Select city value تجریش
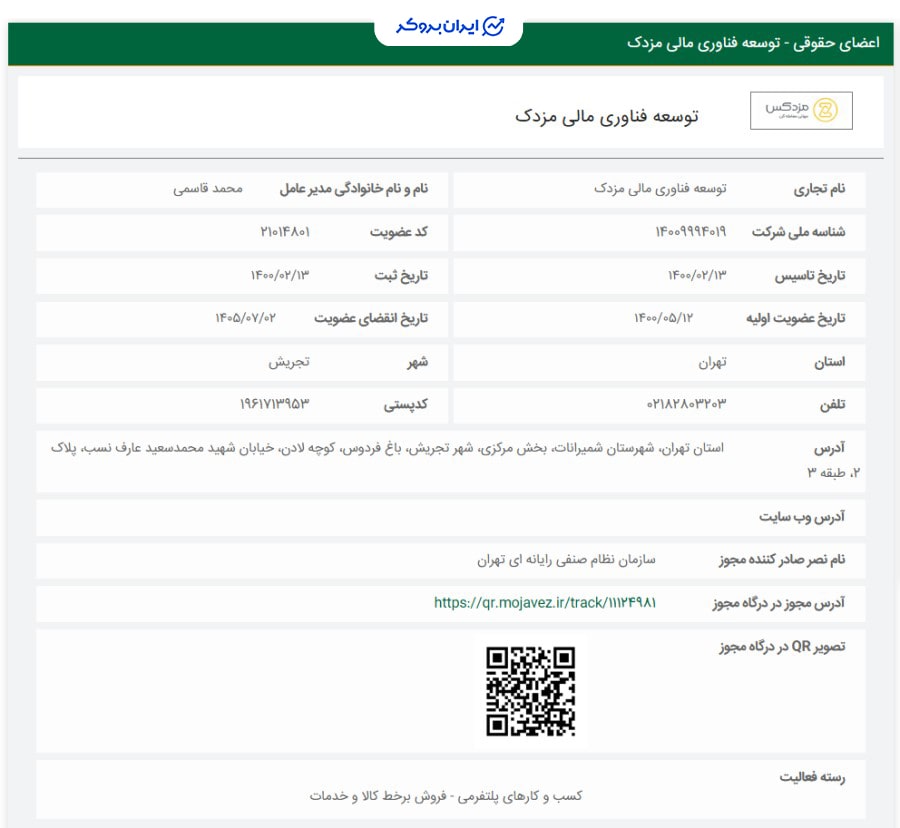The width and height of the screenshot is (900, 828). pos(289,362)
